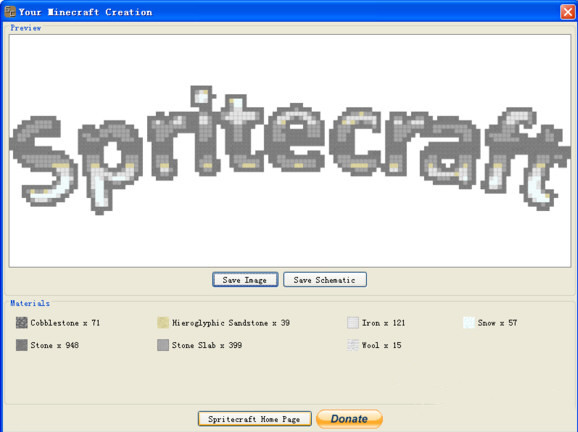578x432 pixels.
Task: Click the Snow material icon
Action: tap(469, 323)
